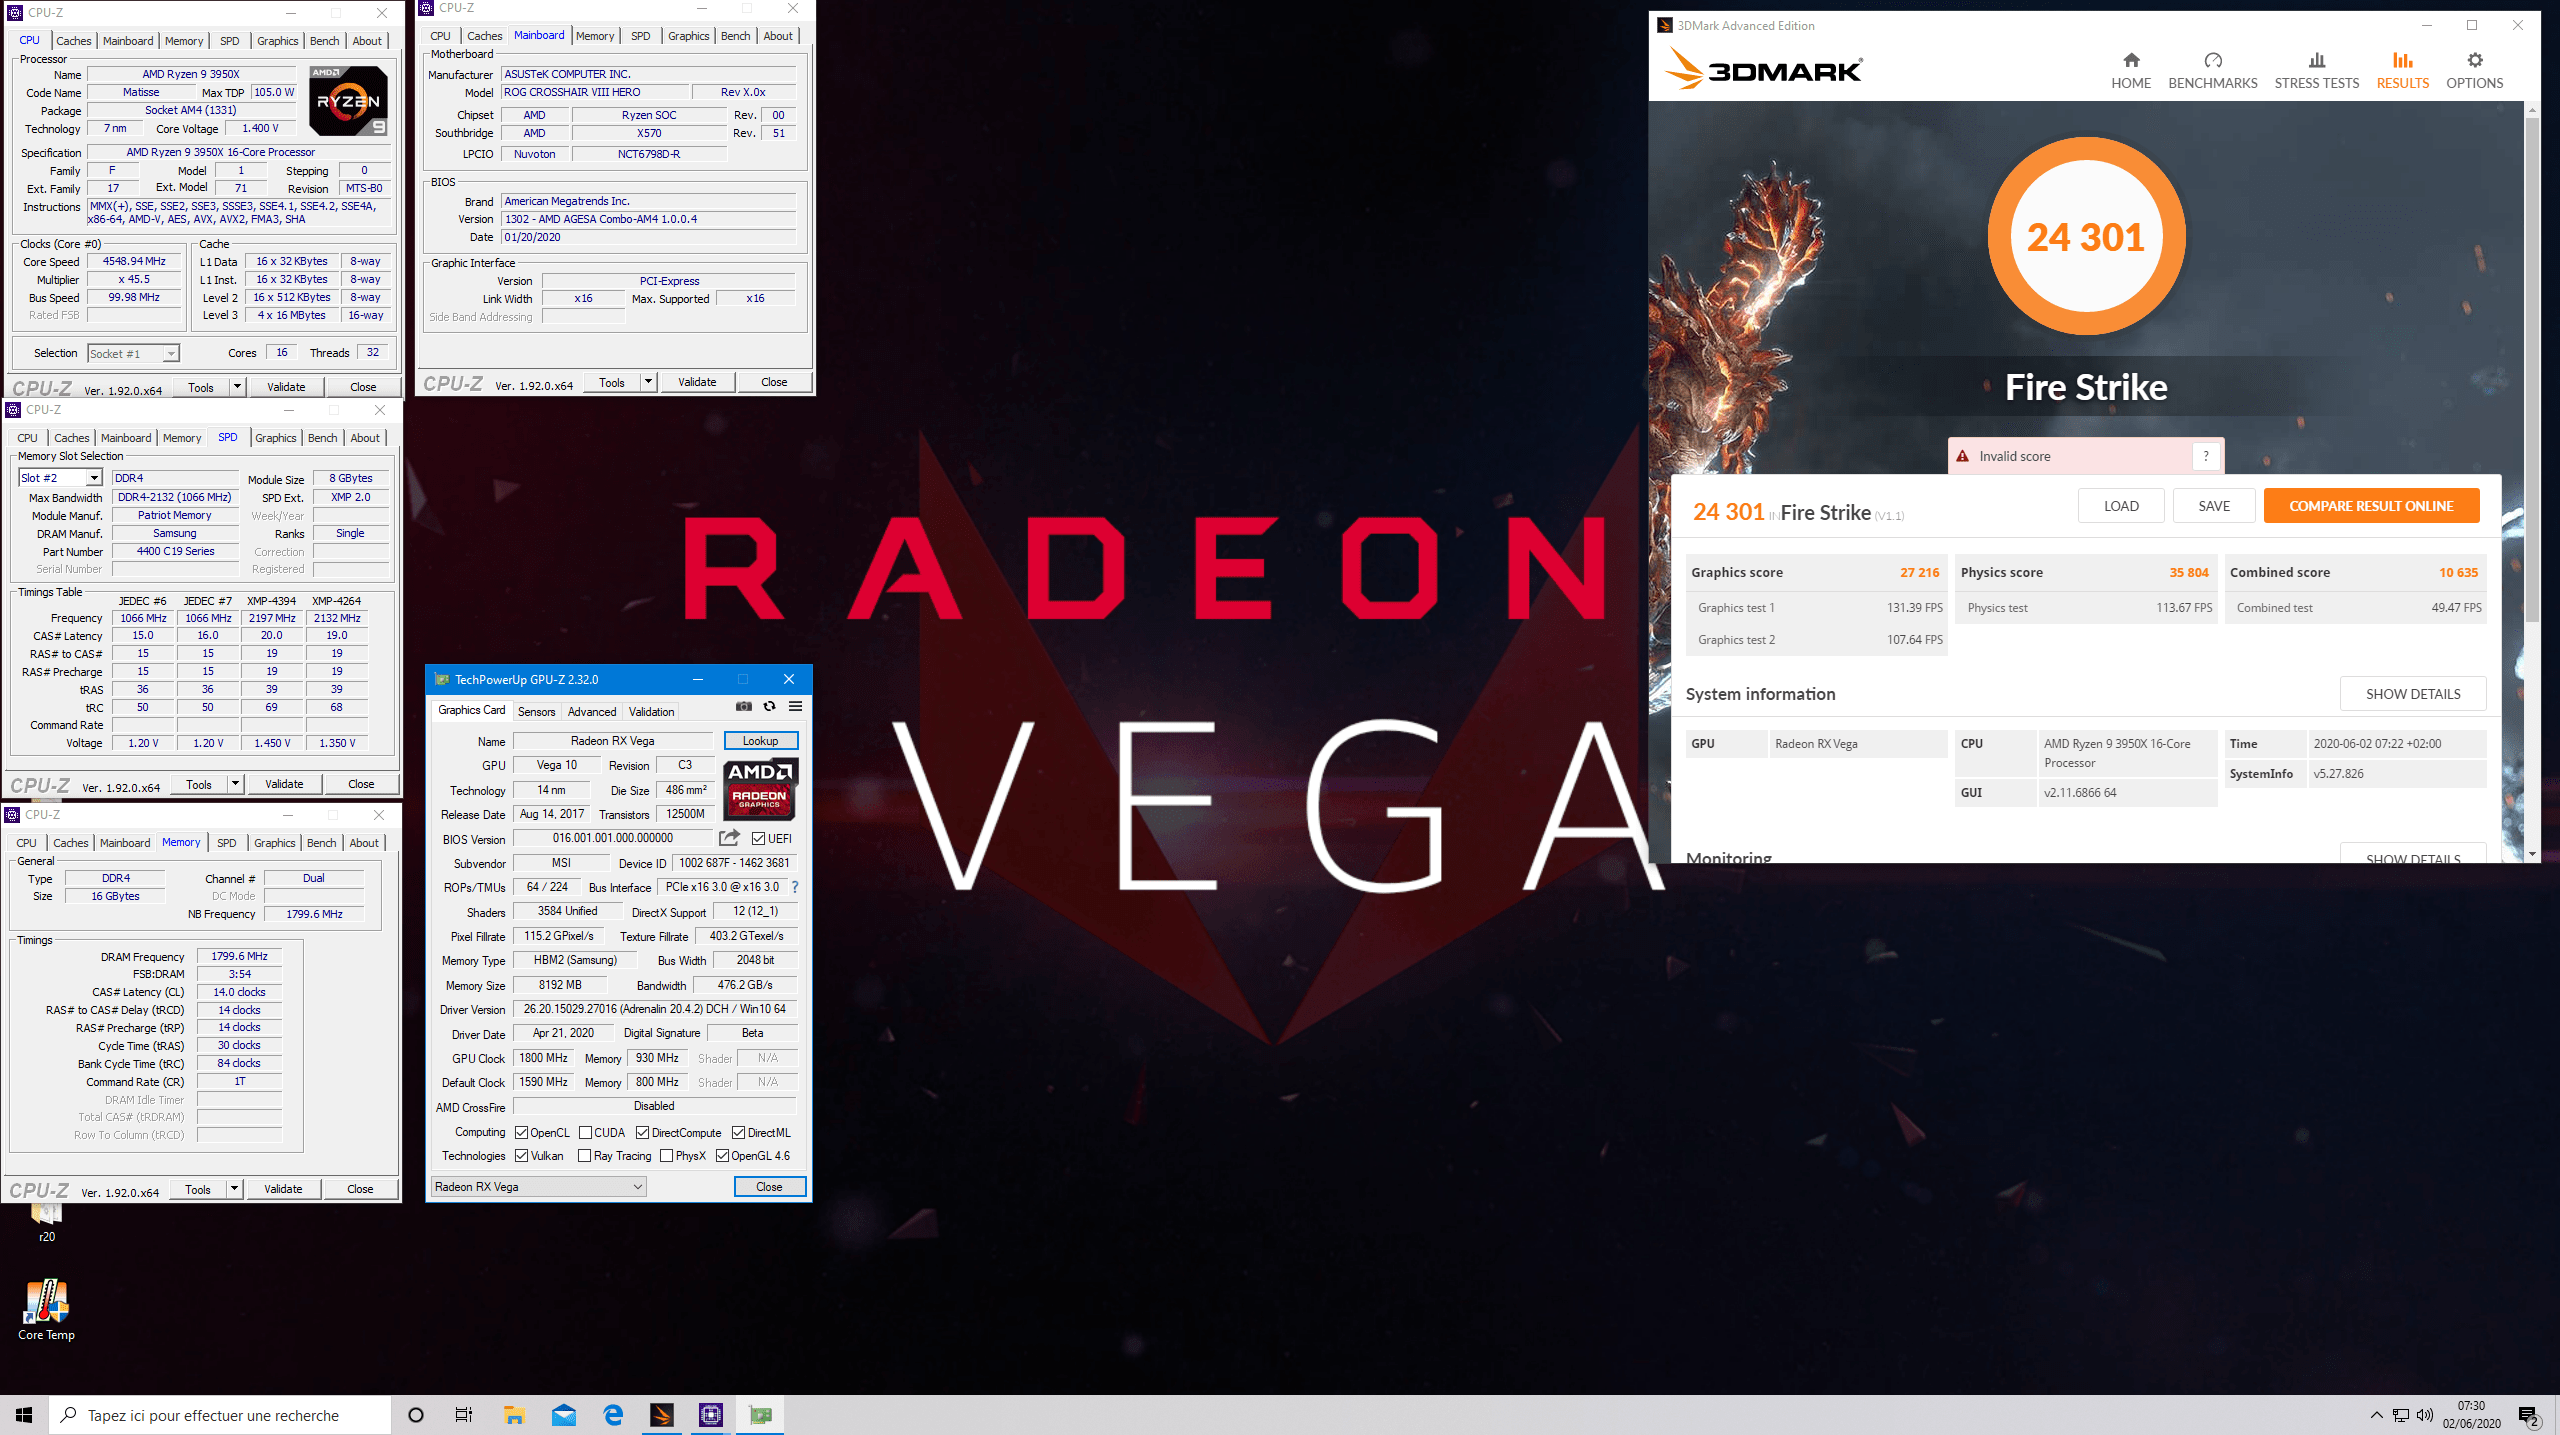Screen dimensions: 2560x1435
Task: Toggle the OpenCL checkbox
Action: [521, 1133]
